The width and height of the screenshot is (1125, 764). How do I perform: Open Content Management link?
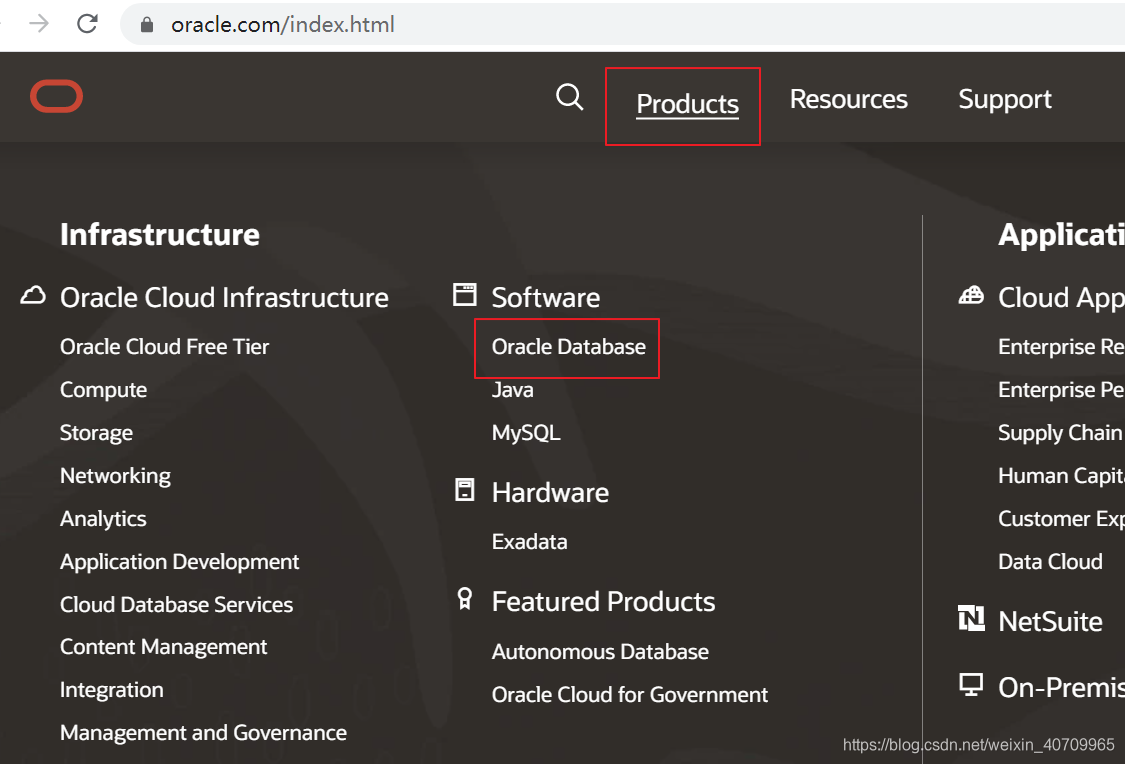tap(164, 647)
